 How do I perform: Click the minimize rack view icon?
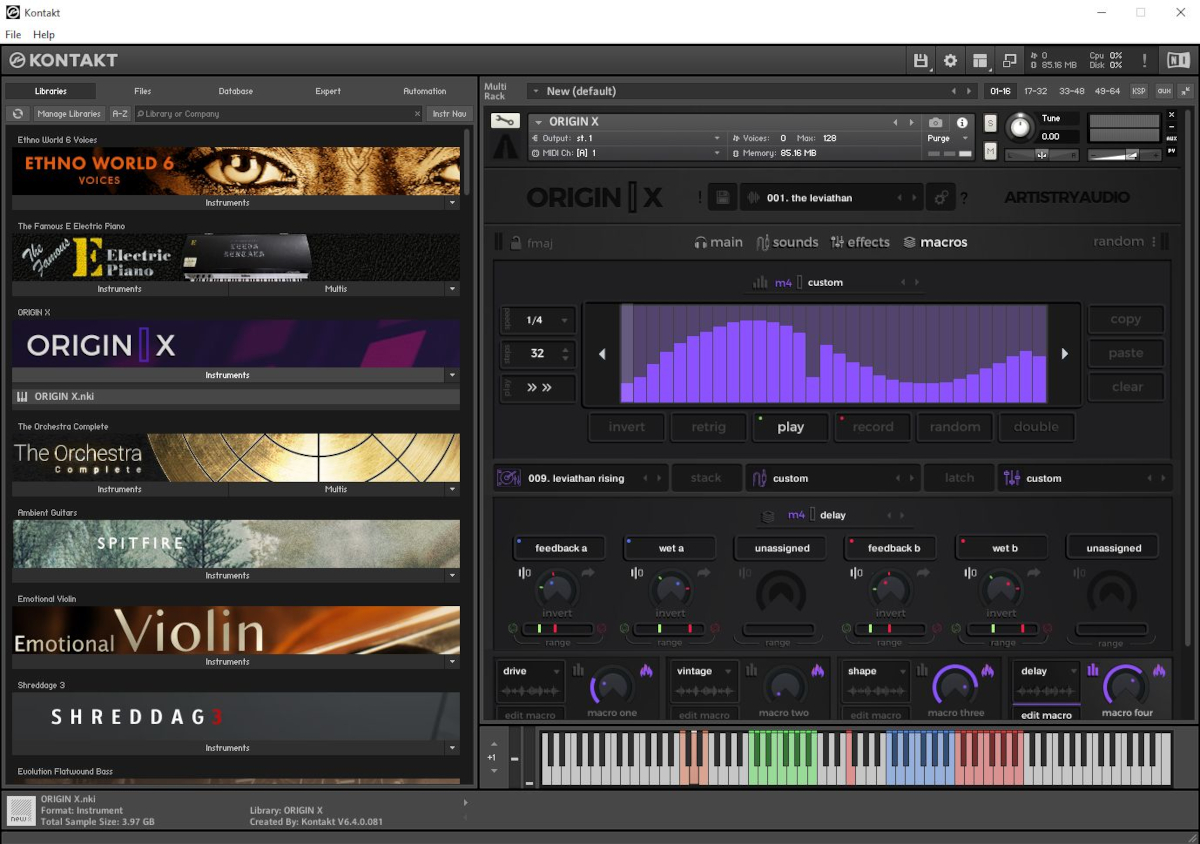click(1185, 91)
